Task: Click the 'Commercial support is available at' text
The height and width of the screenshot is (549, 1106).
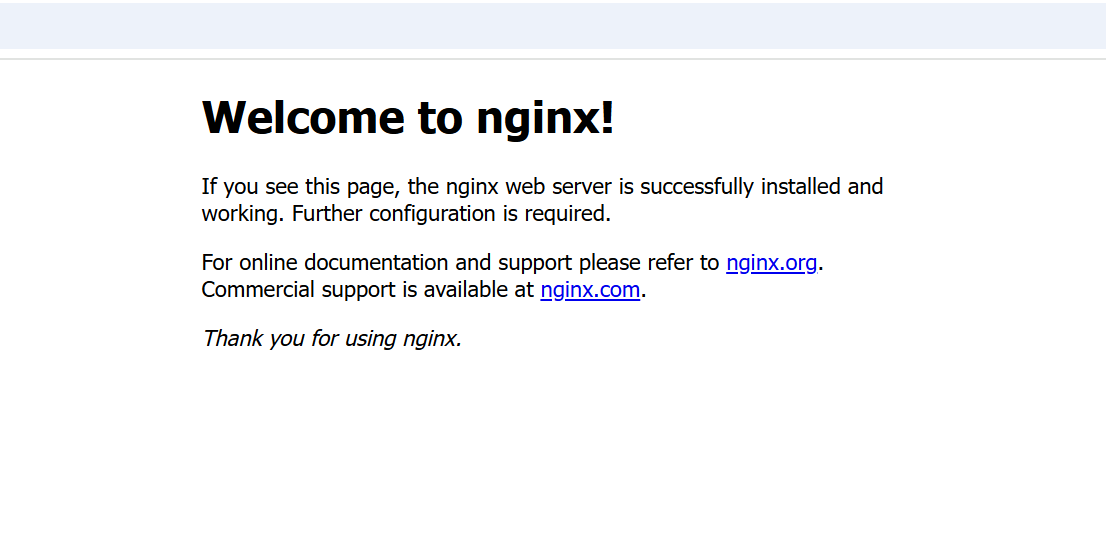Action: (368, 290)
